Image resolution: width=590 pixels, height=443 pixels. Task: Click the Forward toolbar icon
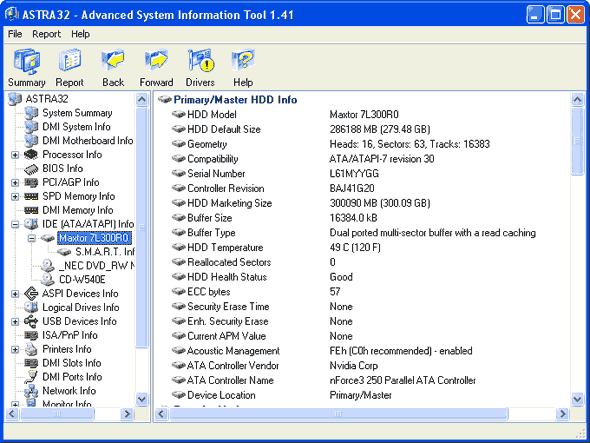pos(156,60)
